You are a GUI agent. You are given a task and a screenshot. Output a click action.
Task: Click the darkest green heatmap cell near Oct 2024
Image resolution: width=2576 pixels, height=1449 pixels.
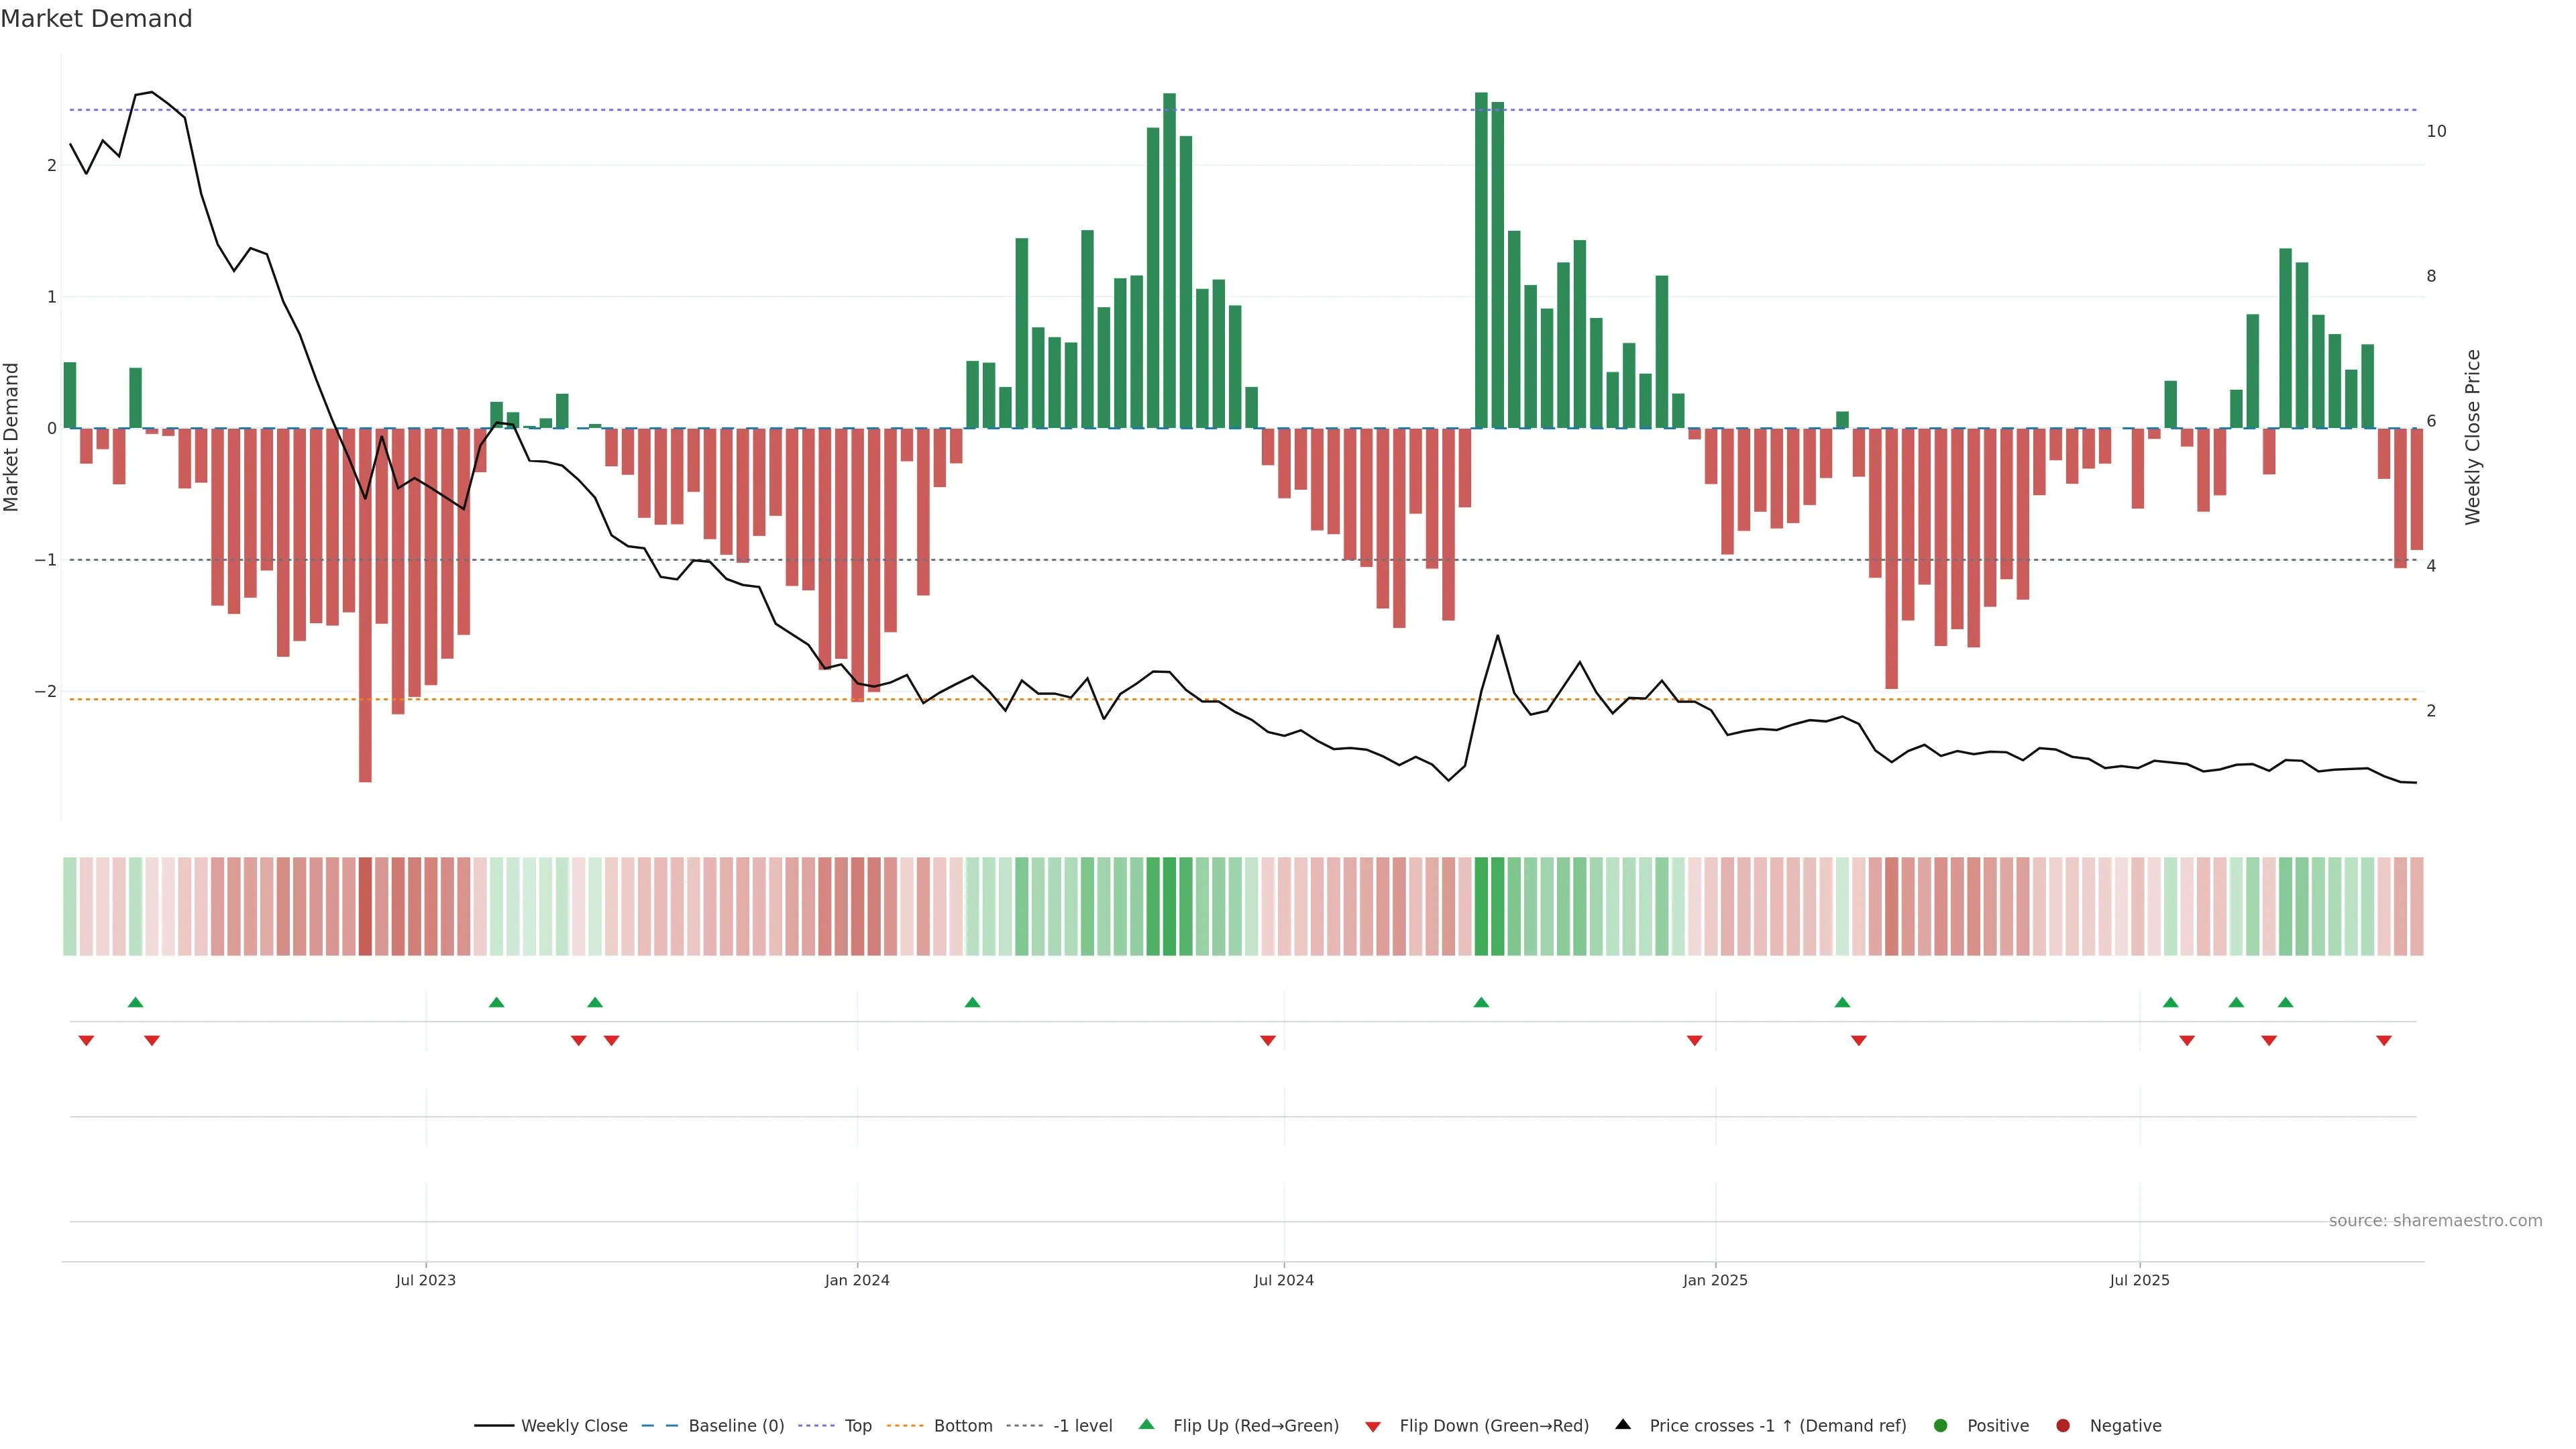click(1481, 906)
